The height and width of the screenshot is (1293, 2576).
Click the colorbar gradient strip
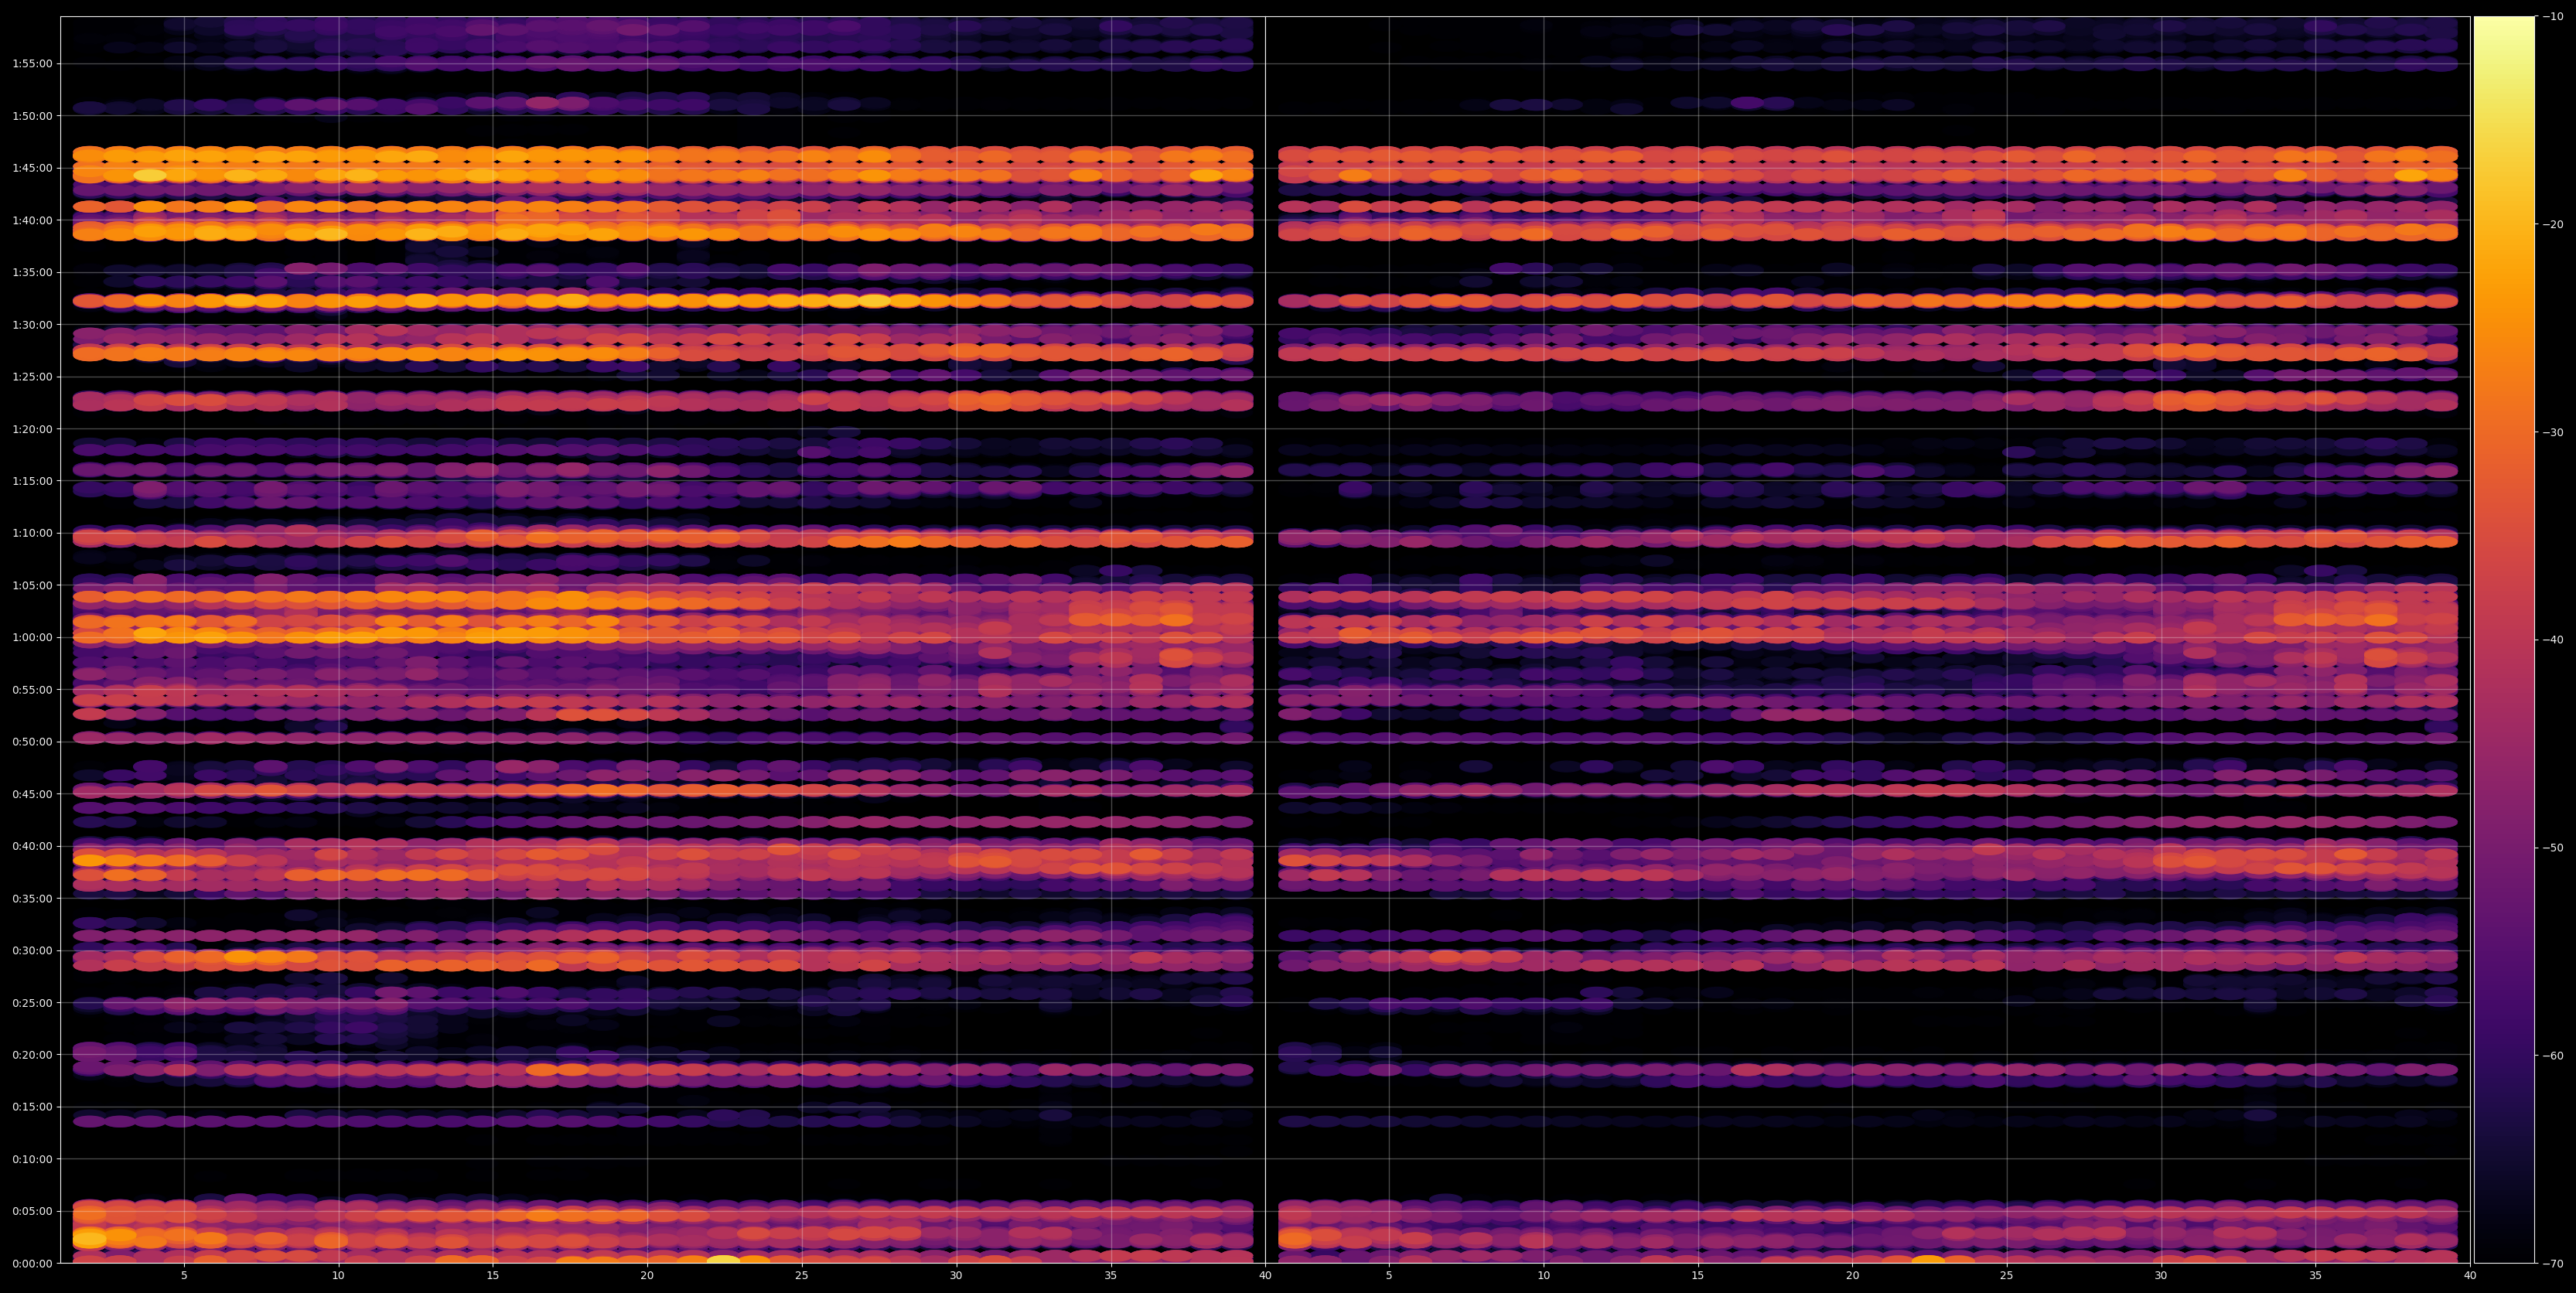(x=2504, y=640)
